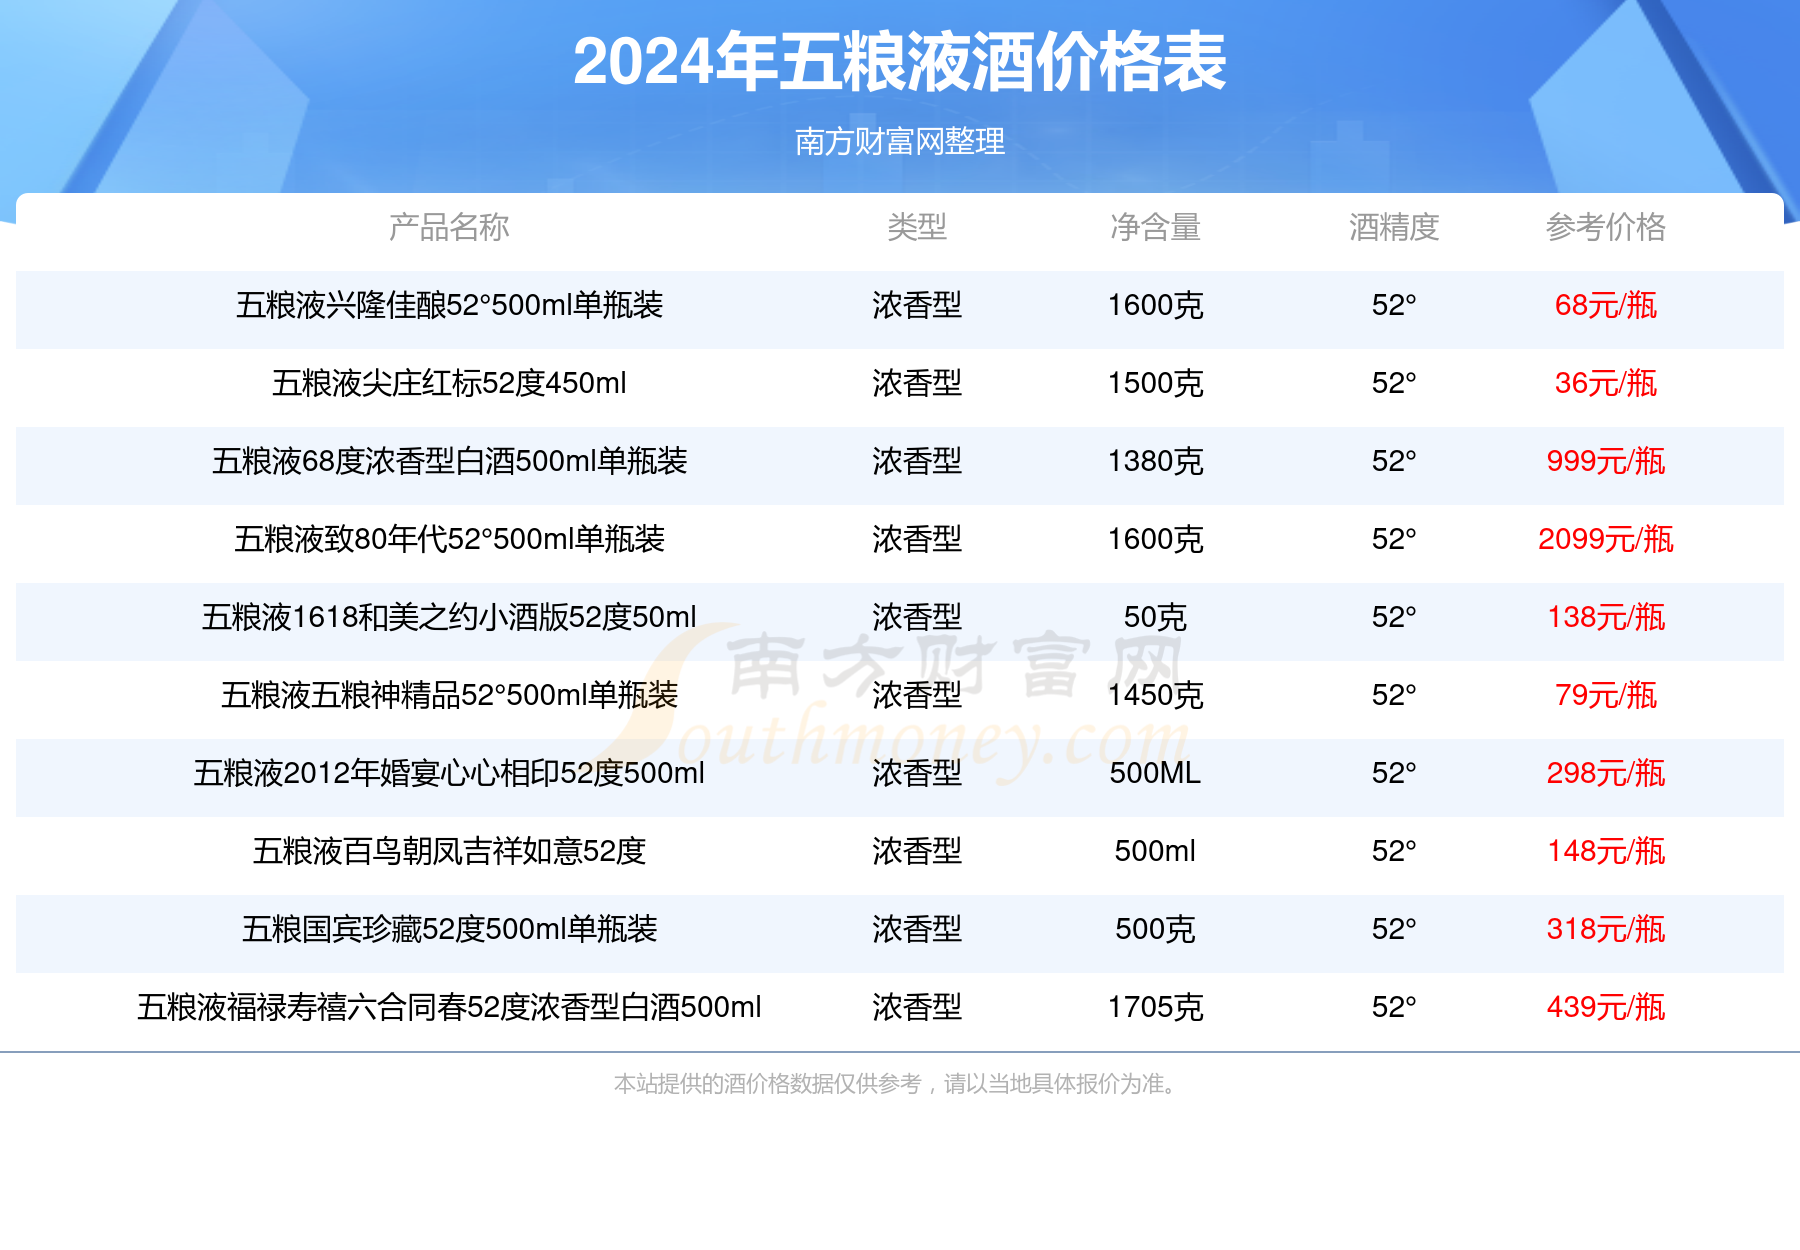Click the footer disclaimer 本站提供的酒价格数据仅供参考

(767, 1084)
